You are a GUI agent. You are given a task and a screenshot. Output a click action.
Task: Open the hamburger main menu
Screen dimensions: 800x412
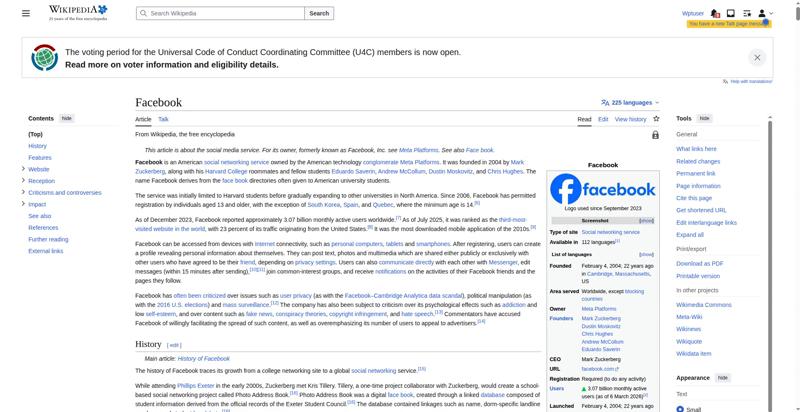pyautogui.click(x=26, y=13)
